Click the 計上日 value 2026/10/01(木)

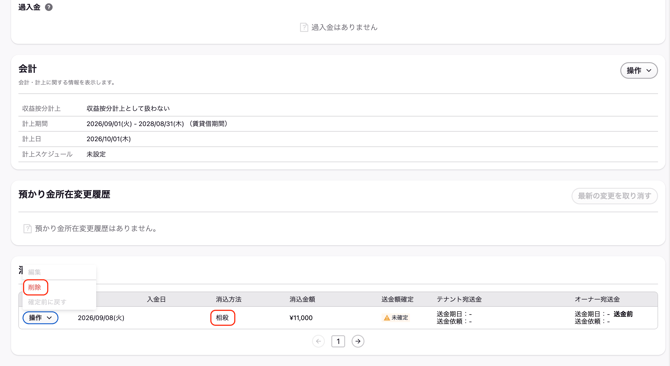coord(109,139)
